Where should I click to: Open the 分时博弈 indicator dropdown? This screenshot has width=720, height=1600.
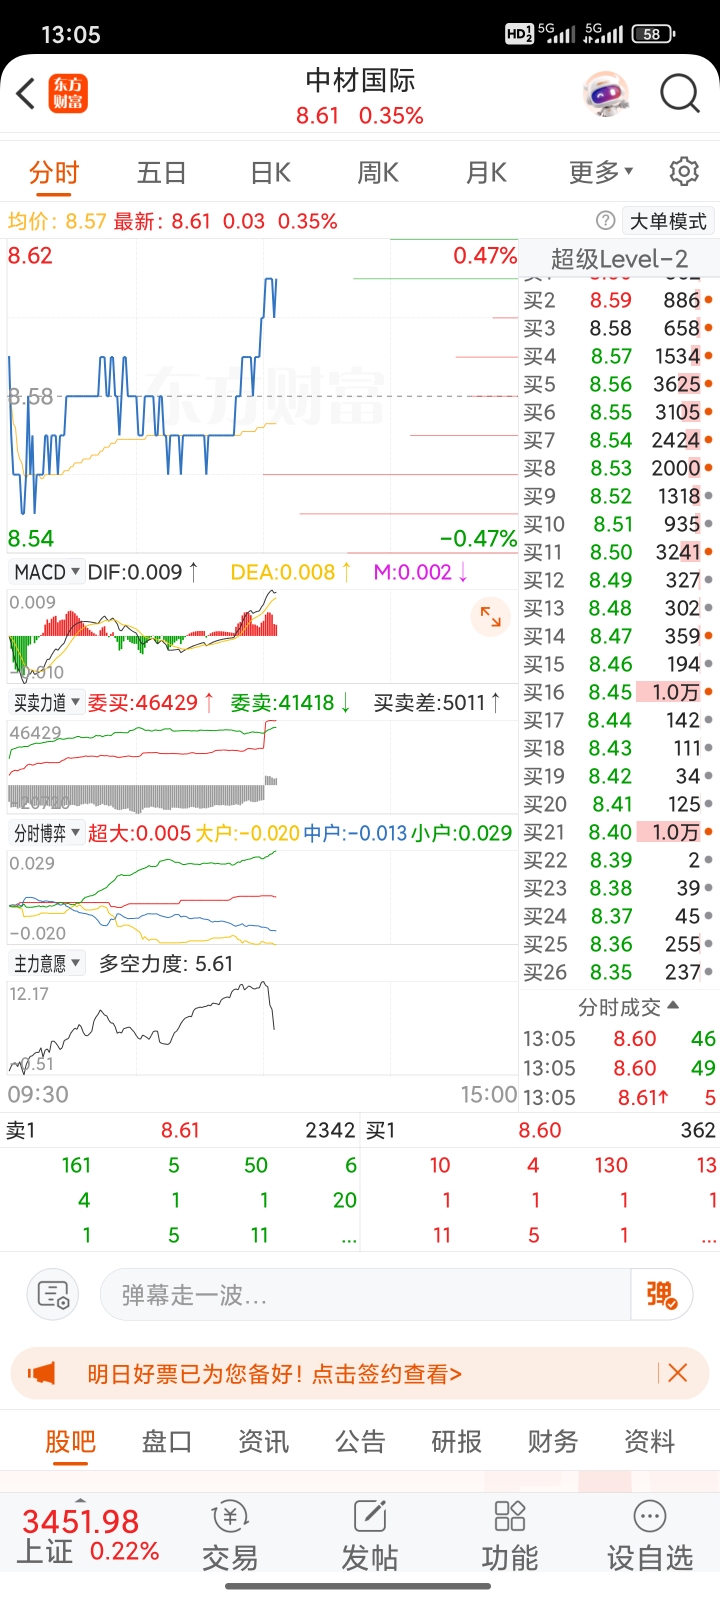click(x=46, y=833)
